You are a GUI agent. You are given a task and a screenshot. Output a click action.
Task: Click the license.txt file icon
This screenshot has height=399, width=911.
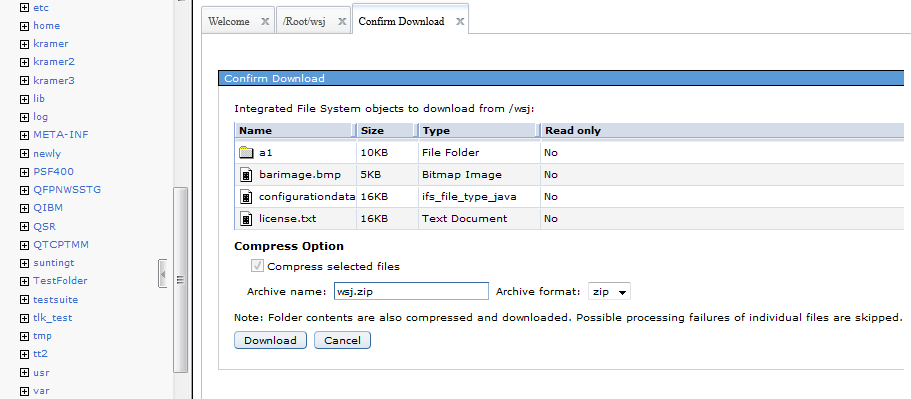pyautogui.click(x=247, y=219)
